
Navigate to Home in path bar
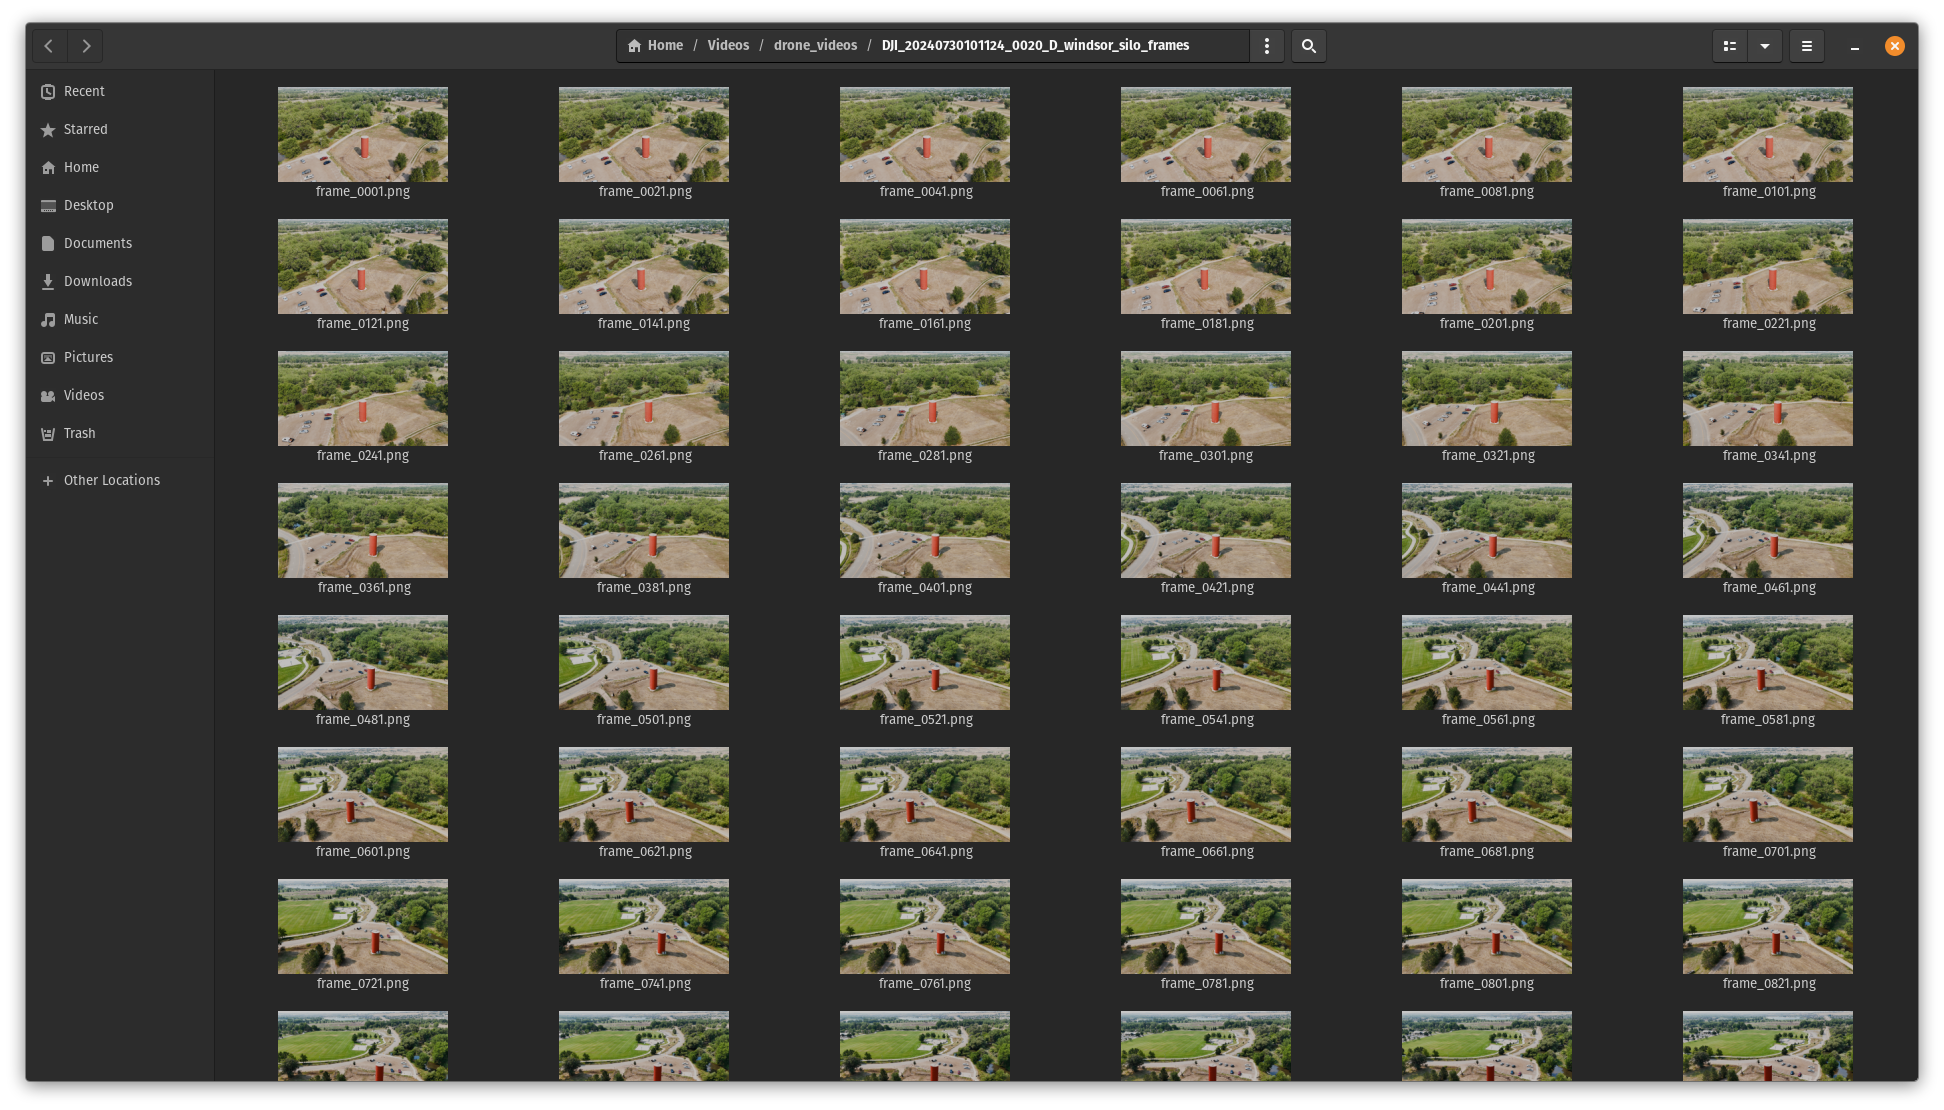point(656,46)
